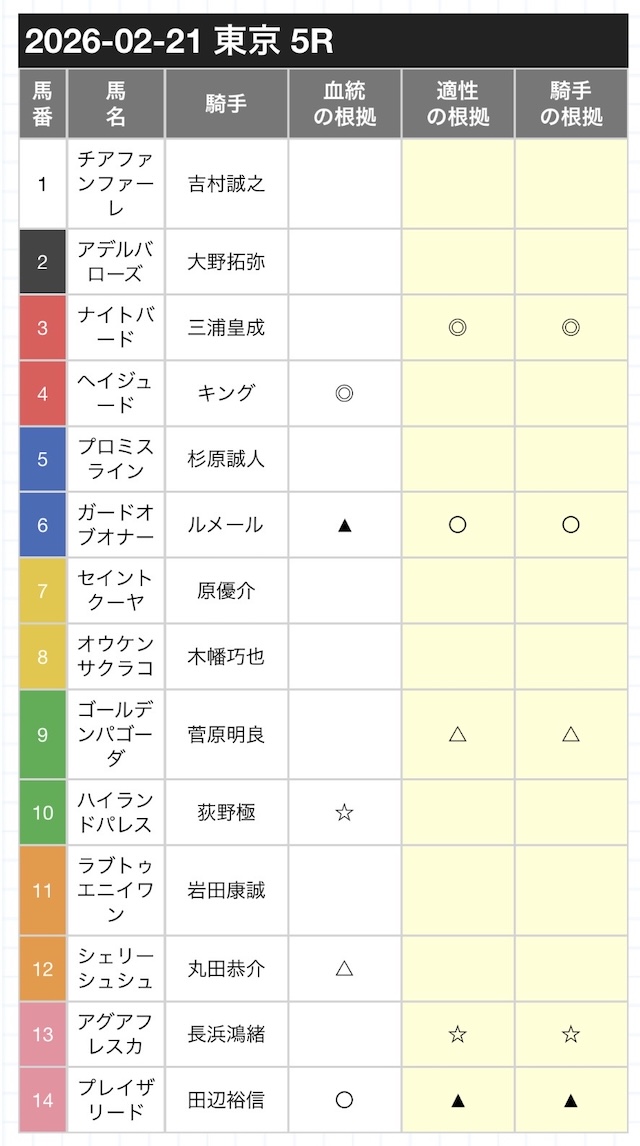
Task: Click the ◎ in ナイトバード's 適性の根拠 cell
Action: point(457,327)
